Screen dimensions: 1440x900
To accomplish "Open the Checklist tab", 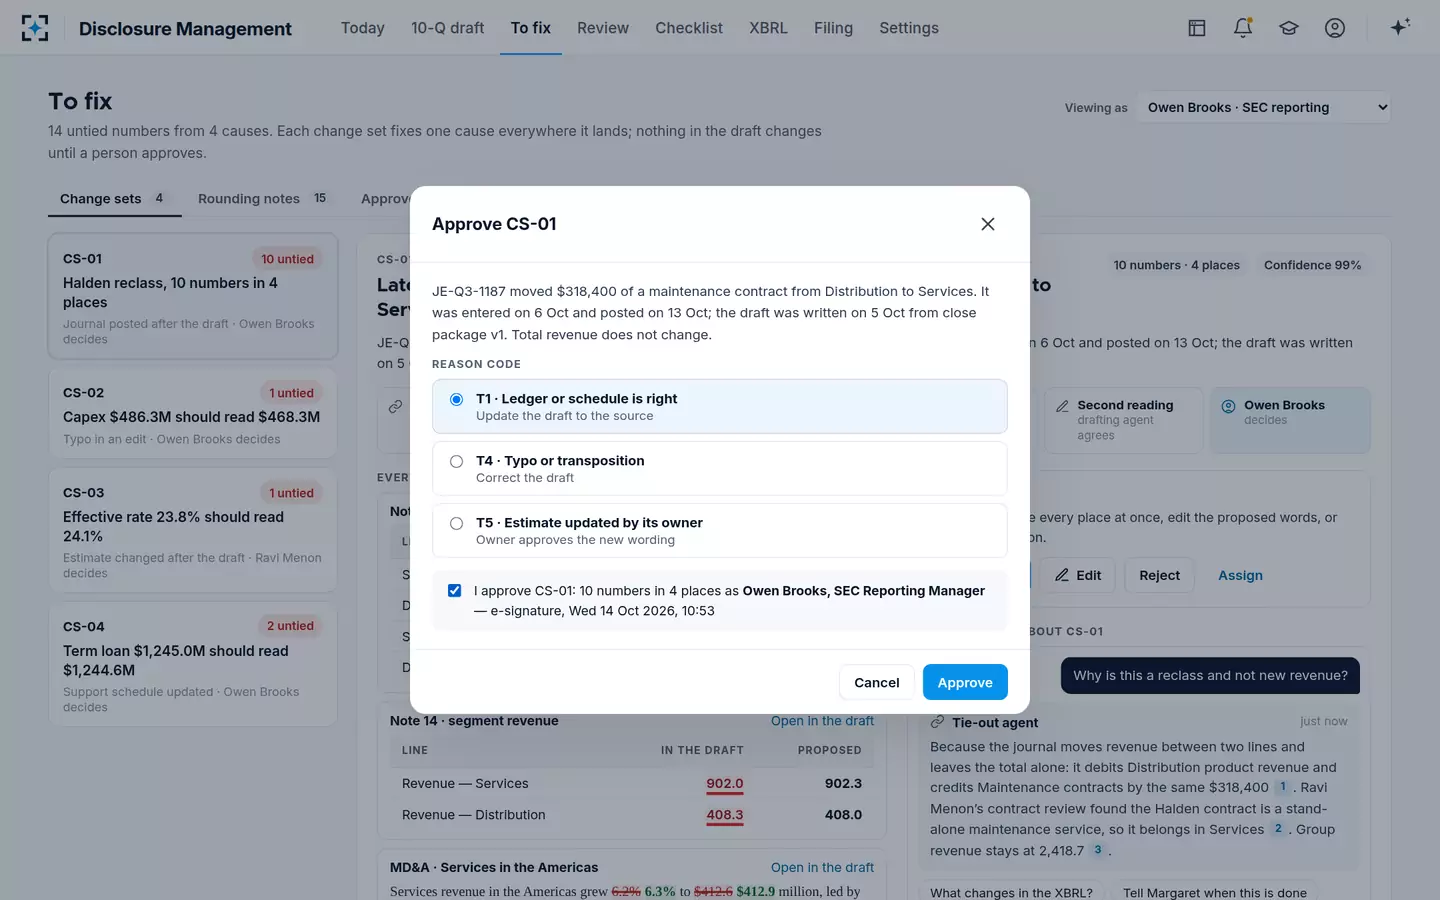I will [689, 28].
